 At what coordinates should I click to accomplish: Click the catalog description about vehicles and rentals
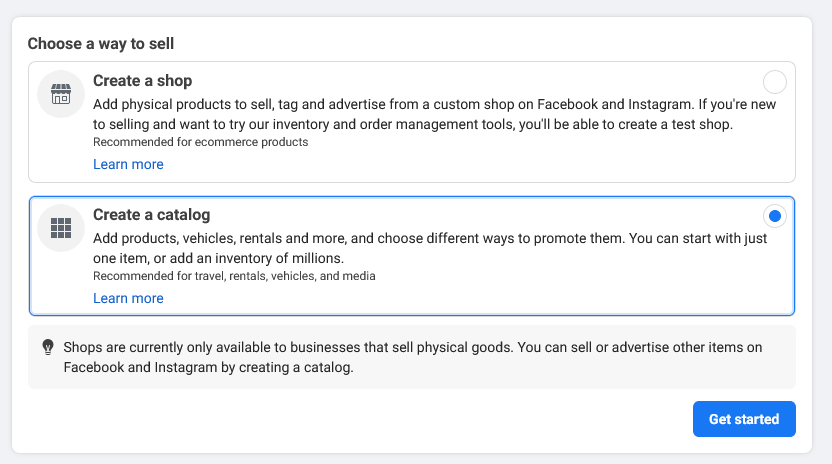(x=400, y=238)
